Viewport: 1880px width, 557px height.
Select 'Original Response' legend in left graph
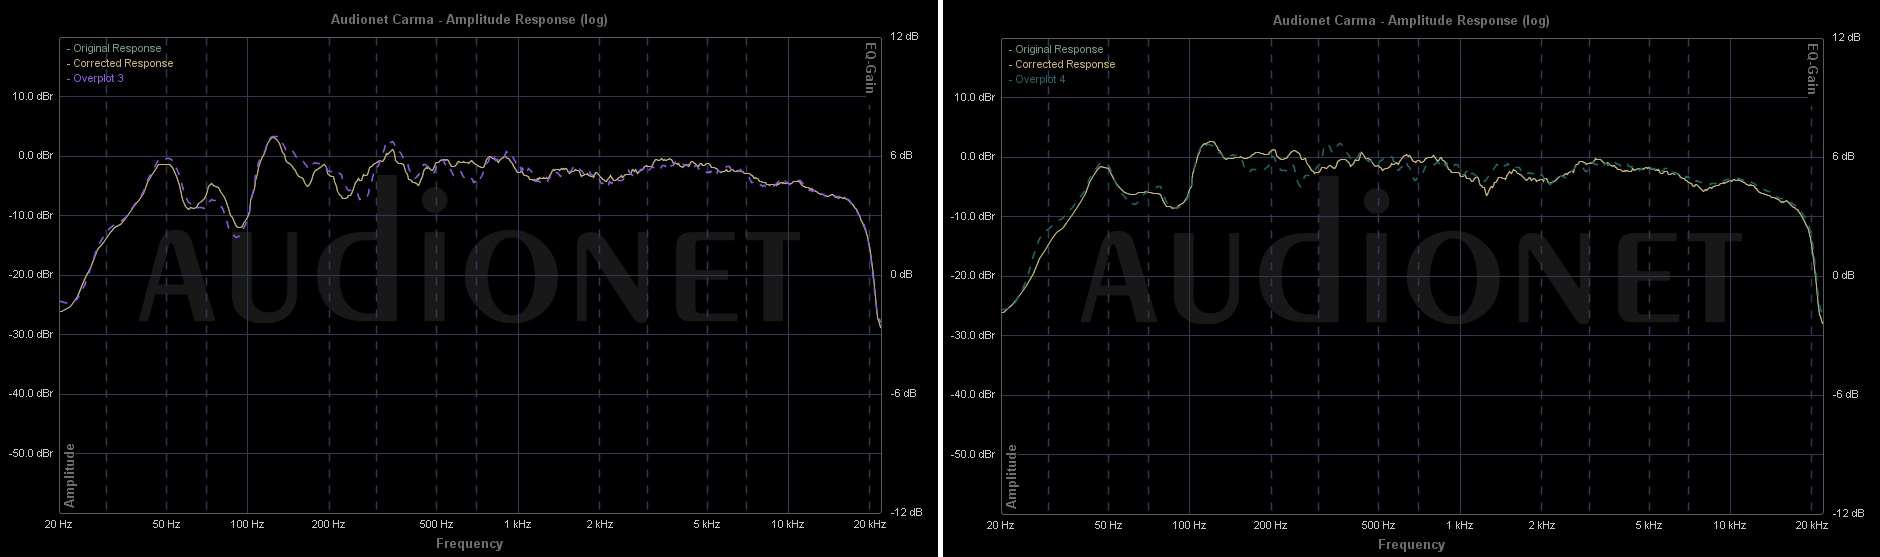pyautogui.click(x=114, y=48)
